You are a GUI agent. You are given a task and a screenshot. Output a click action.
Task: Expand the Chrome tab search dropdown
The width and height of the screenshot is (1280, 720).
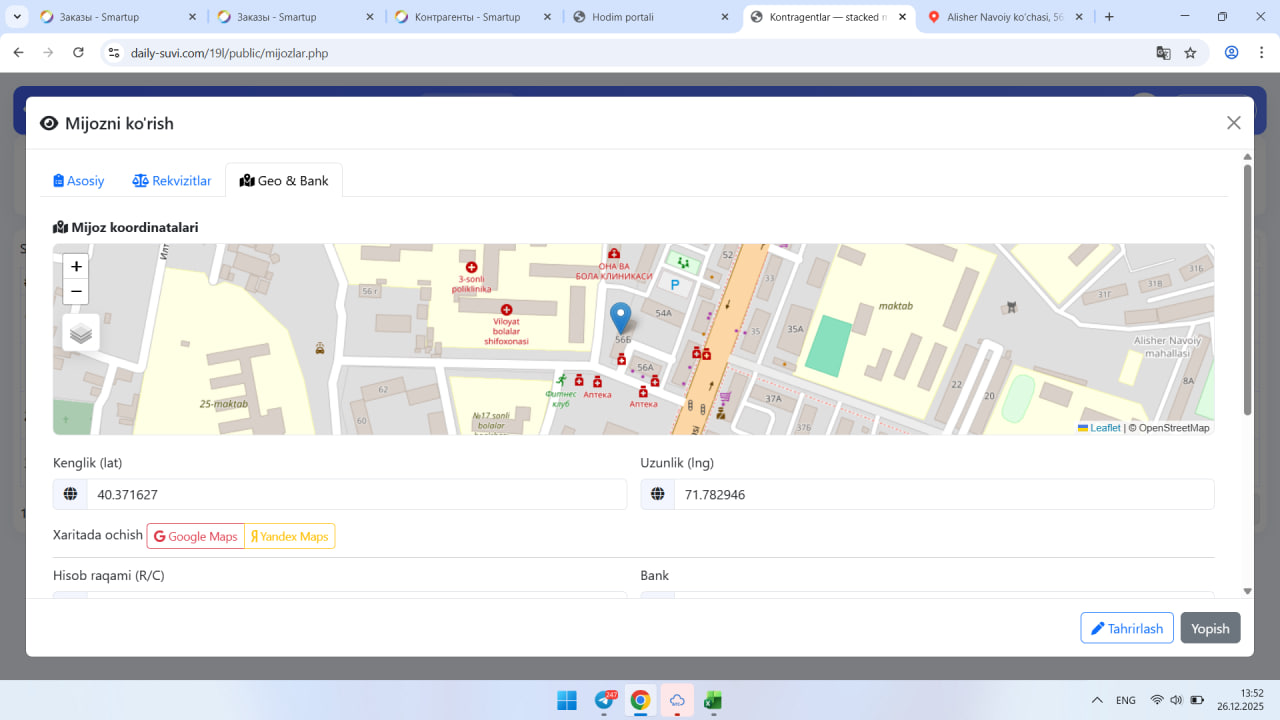pos(17,17)
